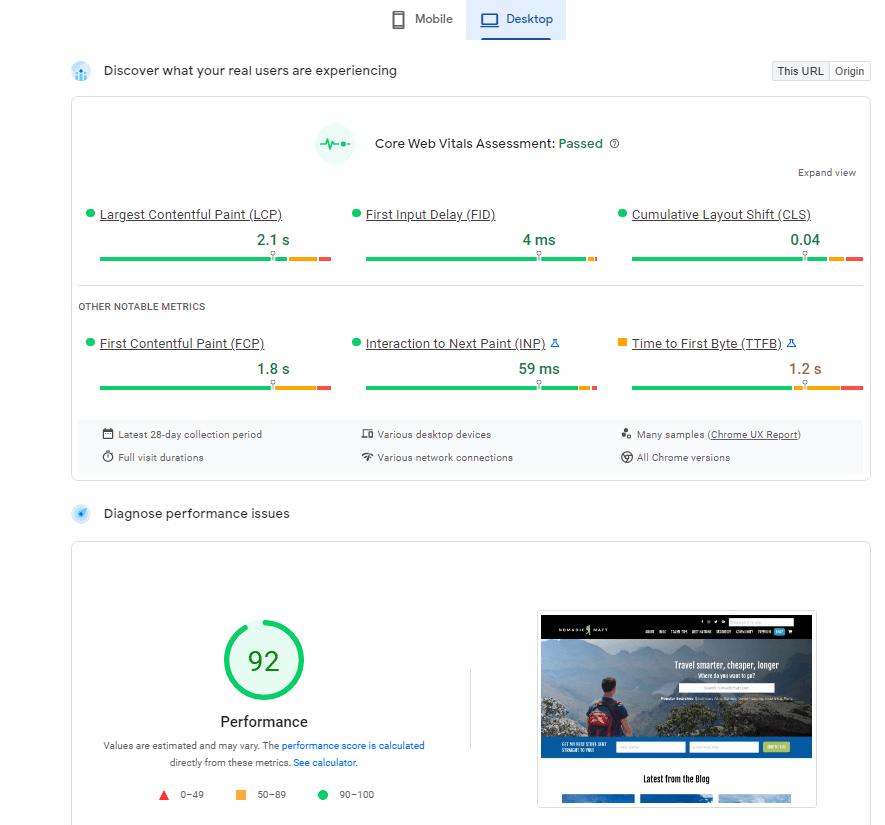This screenshot has width=885, height=825.
Task: Click the Core Web Vitals pulse icon
Action: [335, 144]
